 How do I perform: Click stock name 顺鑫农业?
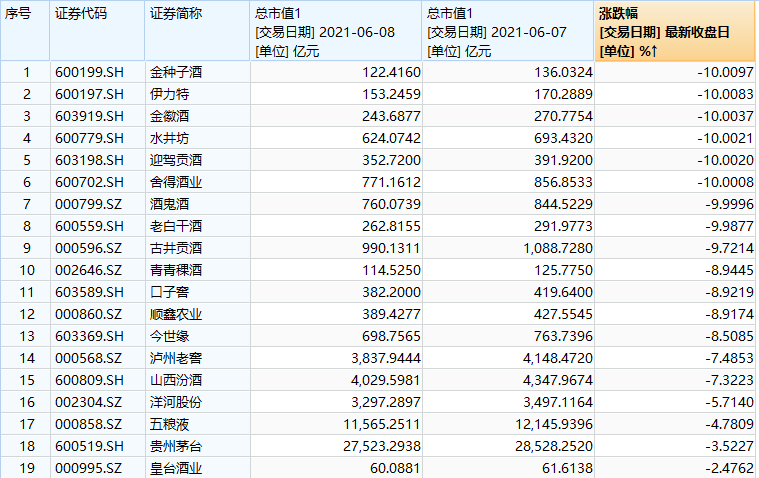coord(176,314)
